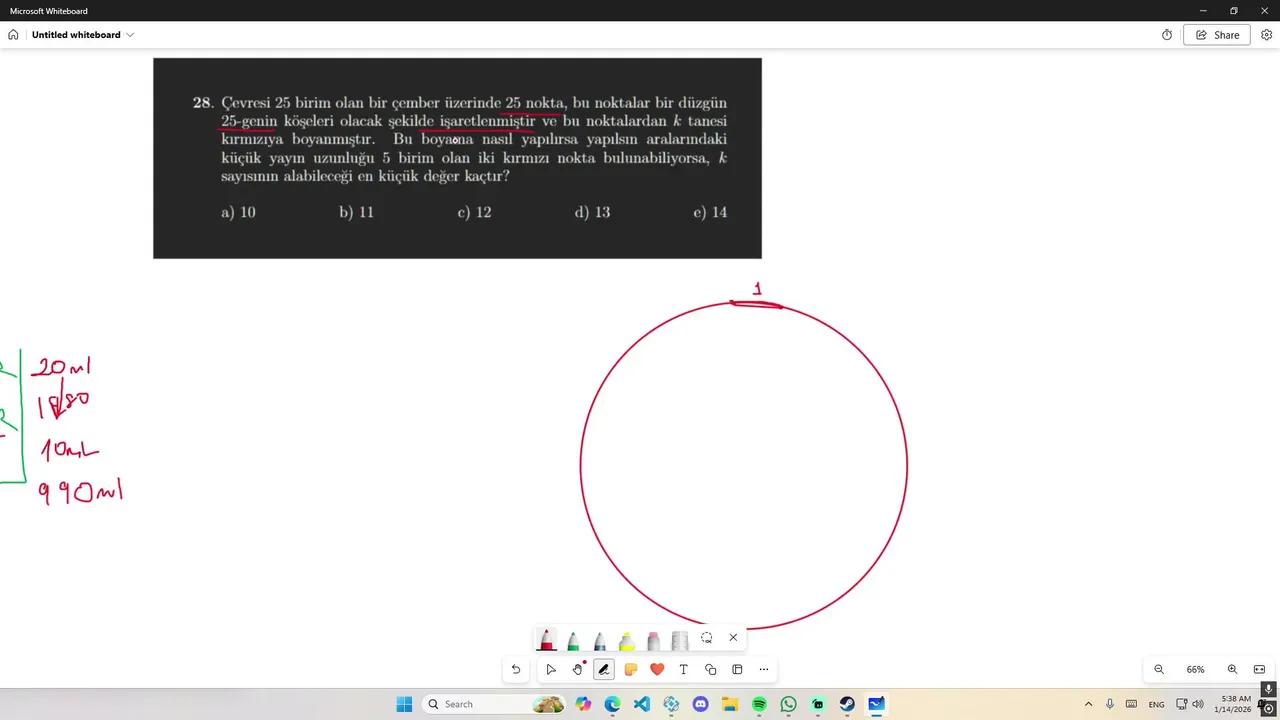
Task: Zoom in on the whiteboard
Action: tap(1232, 669)
